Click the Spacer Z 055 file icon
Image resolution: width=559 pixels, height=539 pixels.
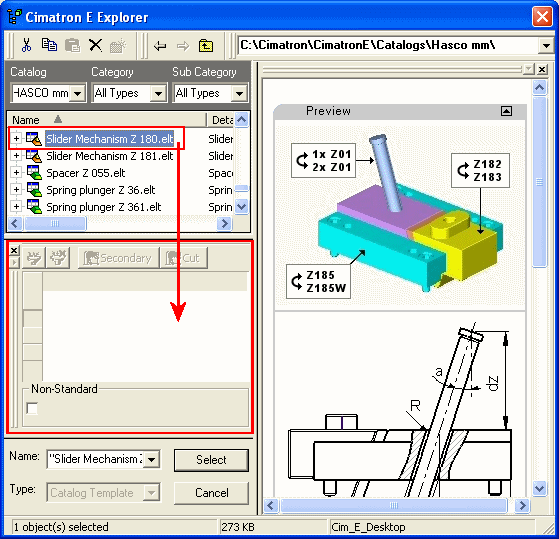pyautogui.click(x=34, y=173)
